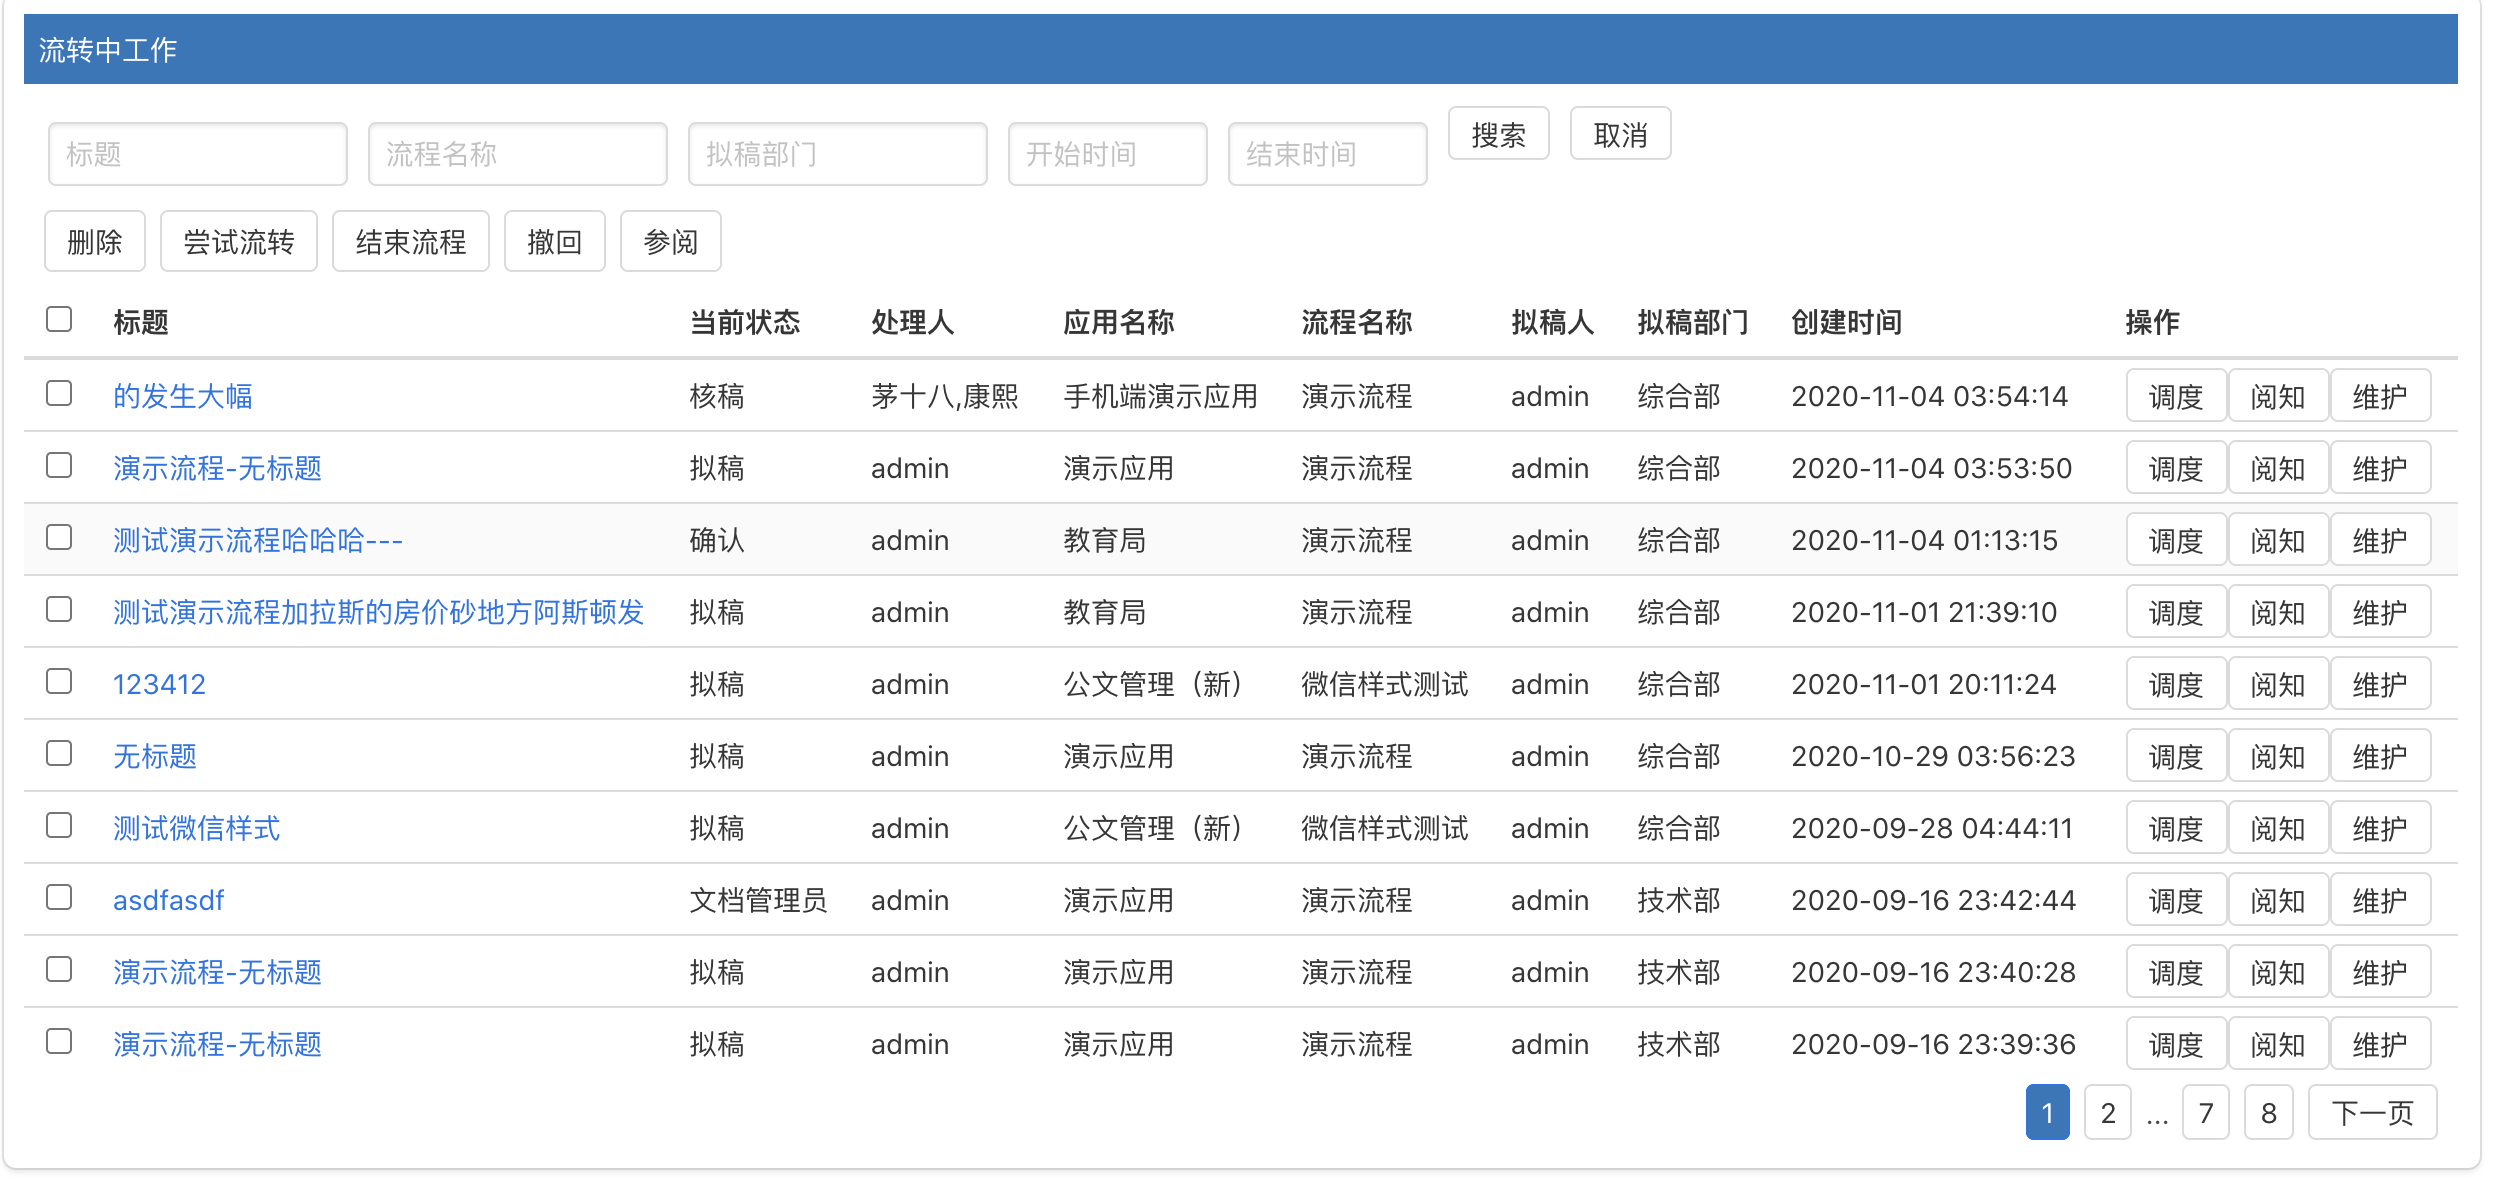
Task: Click the 文档管理员 status cell
Action: pyautogui.click(x=759, y=900)
